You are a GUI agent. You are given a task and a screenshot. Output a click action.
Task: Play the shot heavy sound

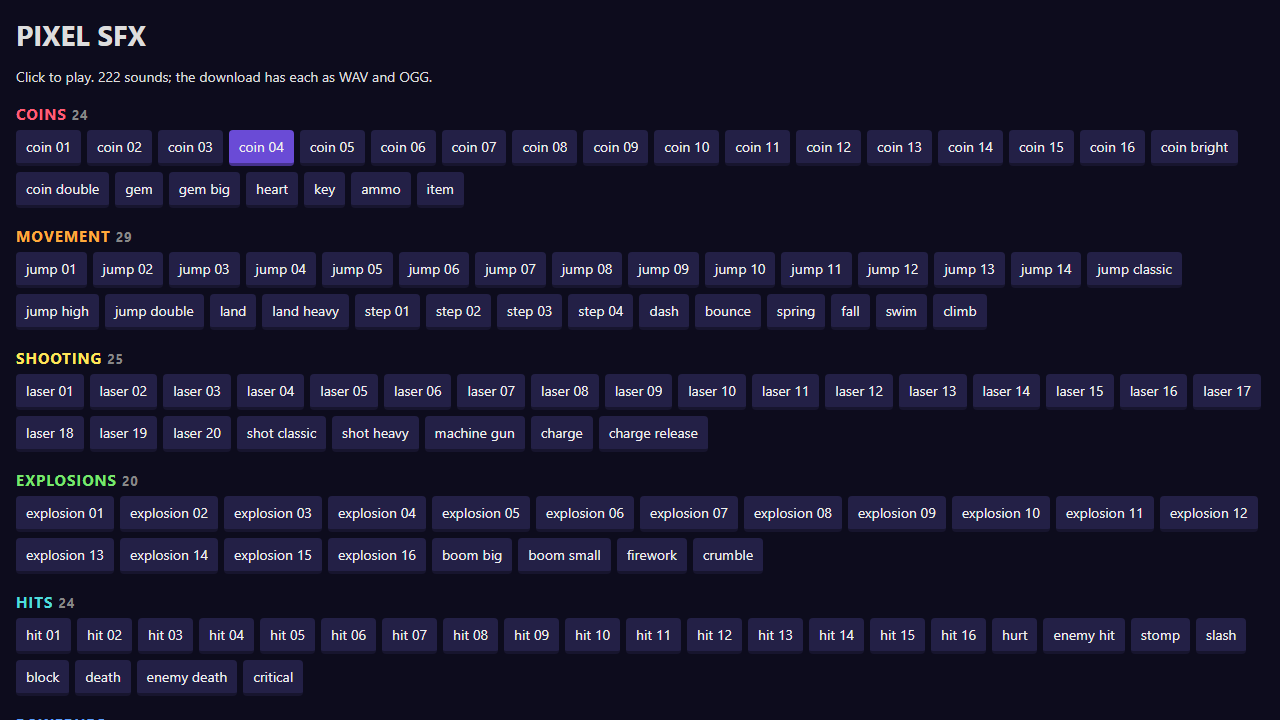[375, 433]
